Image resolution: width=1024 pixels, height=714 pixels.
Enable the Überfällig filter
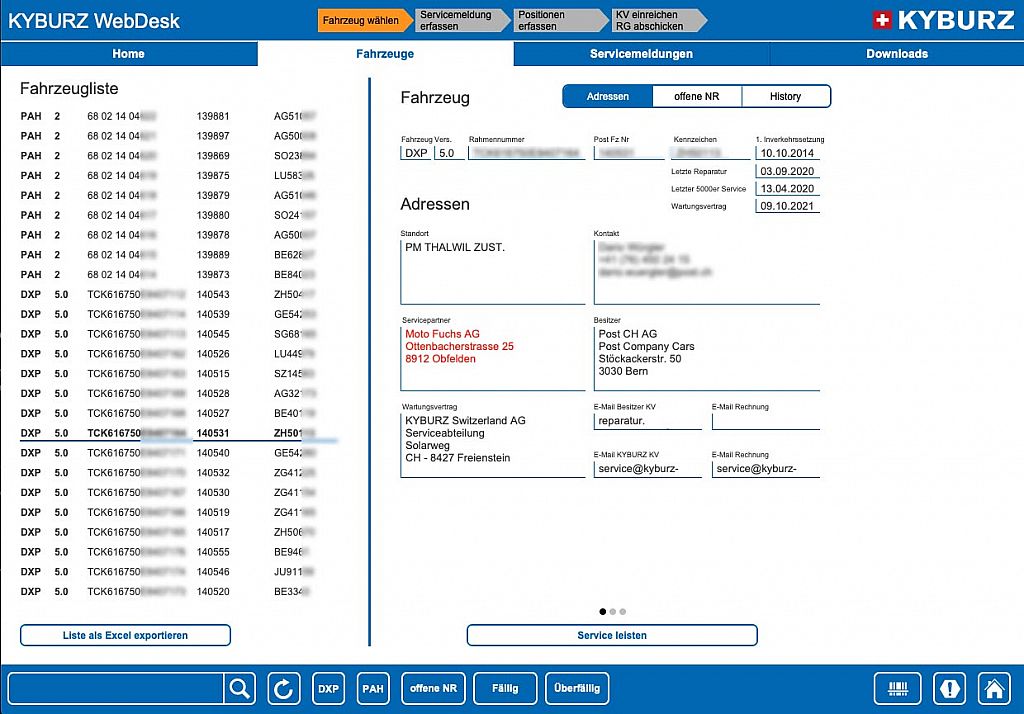click(x=577, y=688)
